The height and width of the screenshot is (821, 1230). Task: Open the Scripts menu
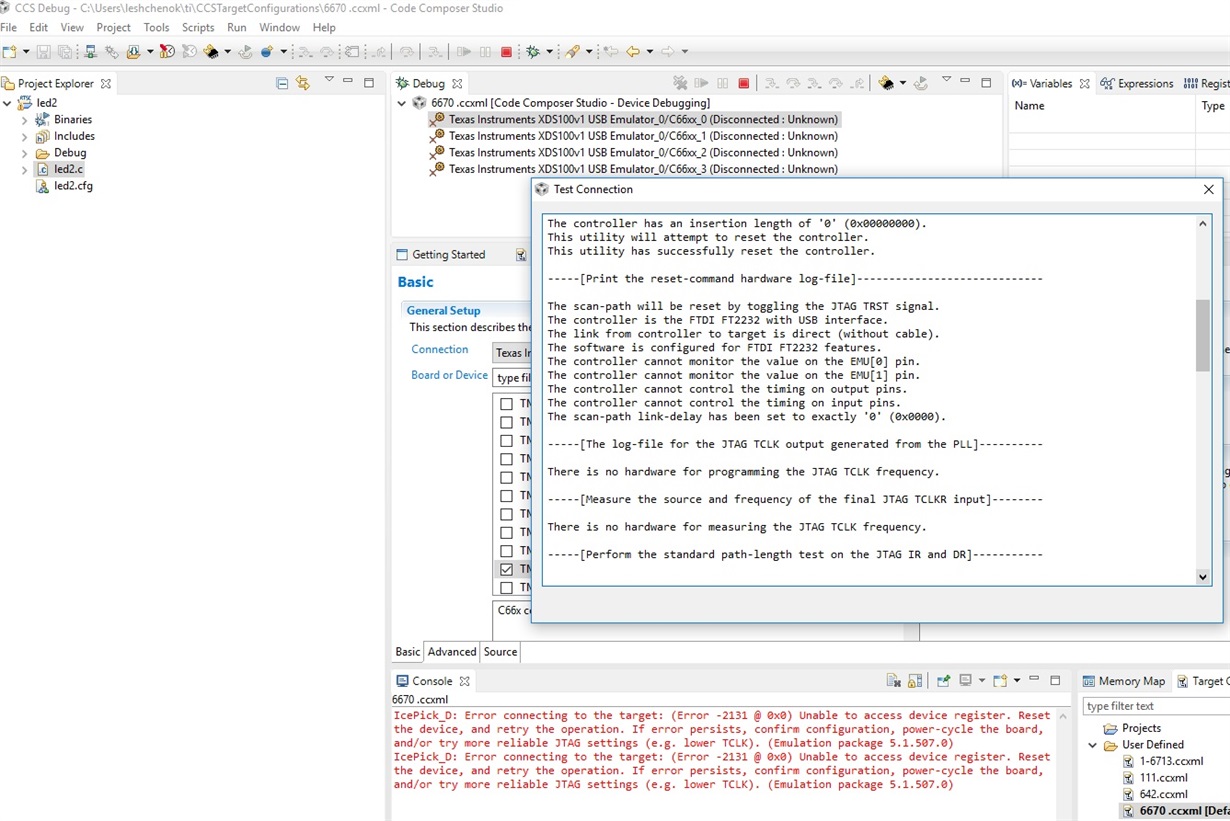pos(198,27)
